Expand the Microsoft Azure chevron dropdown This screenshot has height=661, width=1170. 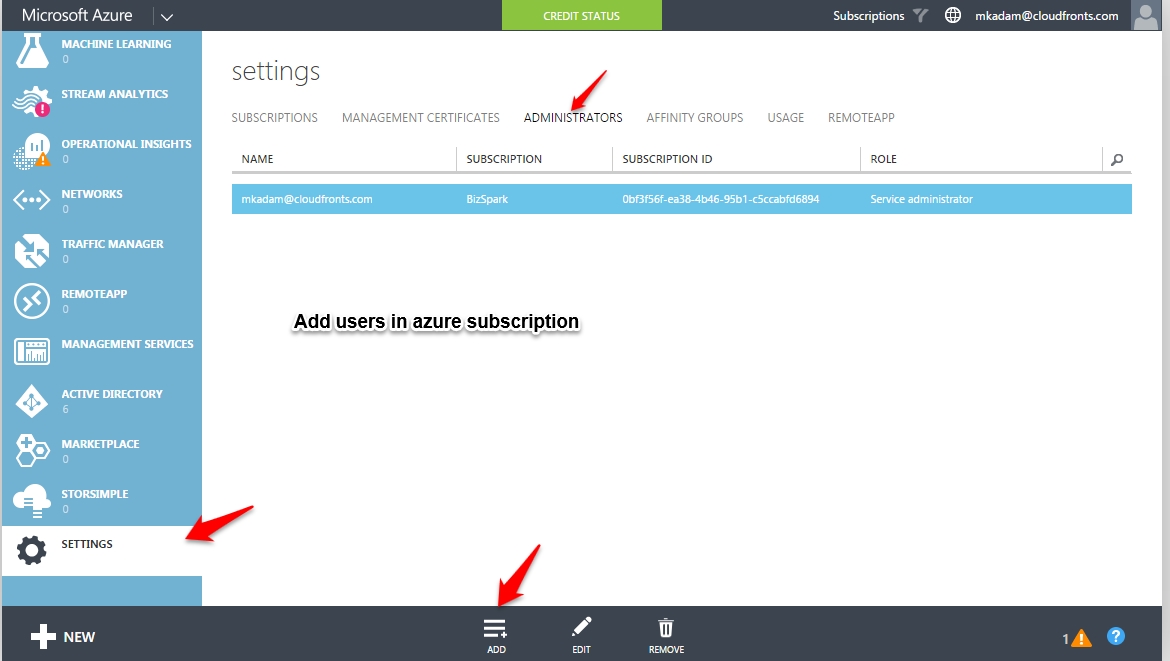pos(166,16)
